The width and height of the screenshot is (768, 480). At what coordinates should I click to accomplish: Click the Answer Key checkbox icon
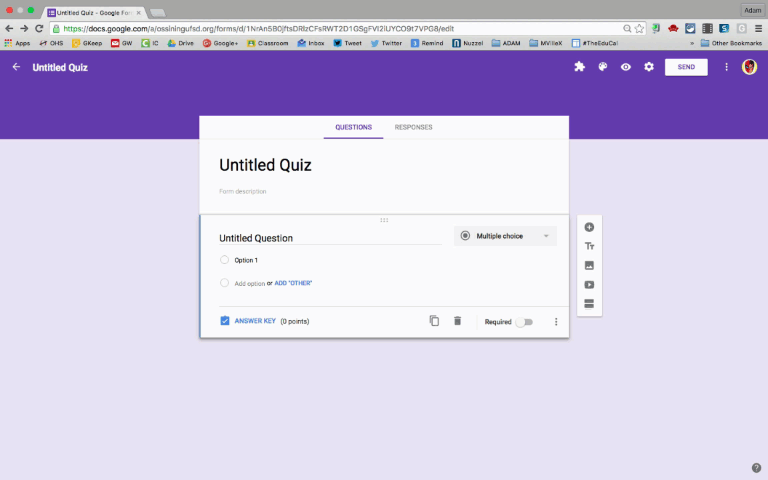pyautogui.click(x=225, y=321)
